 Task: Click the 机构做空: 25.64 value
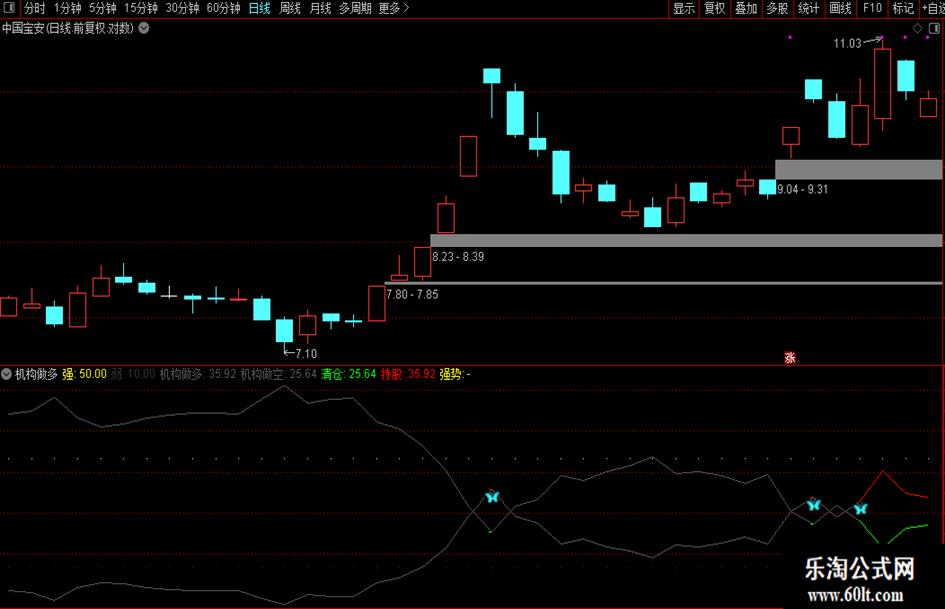coord(278,374)
